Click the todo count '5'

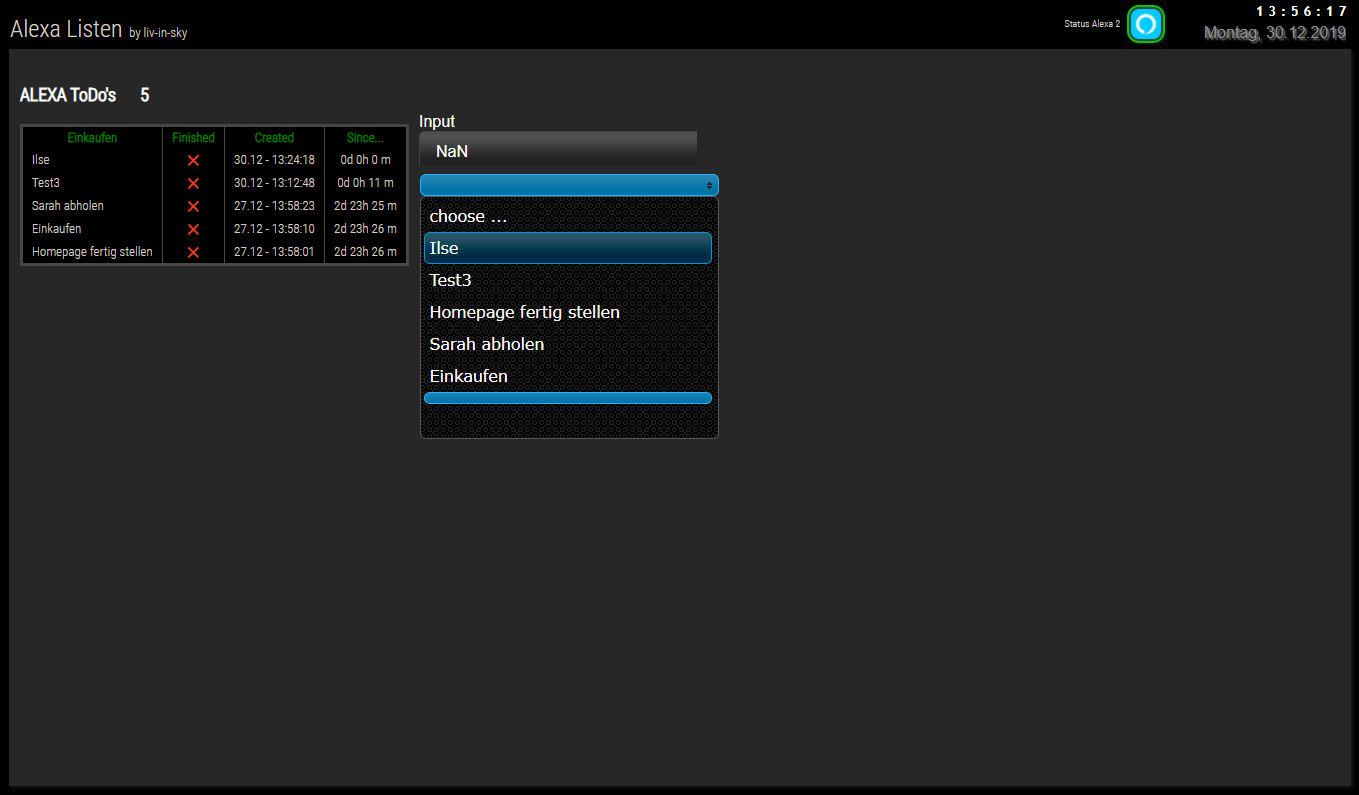point(145,96)
